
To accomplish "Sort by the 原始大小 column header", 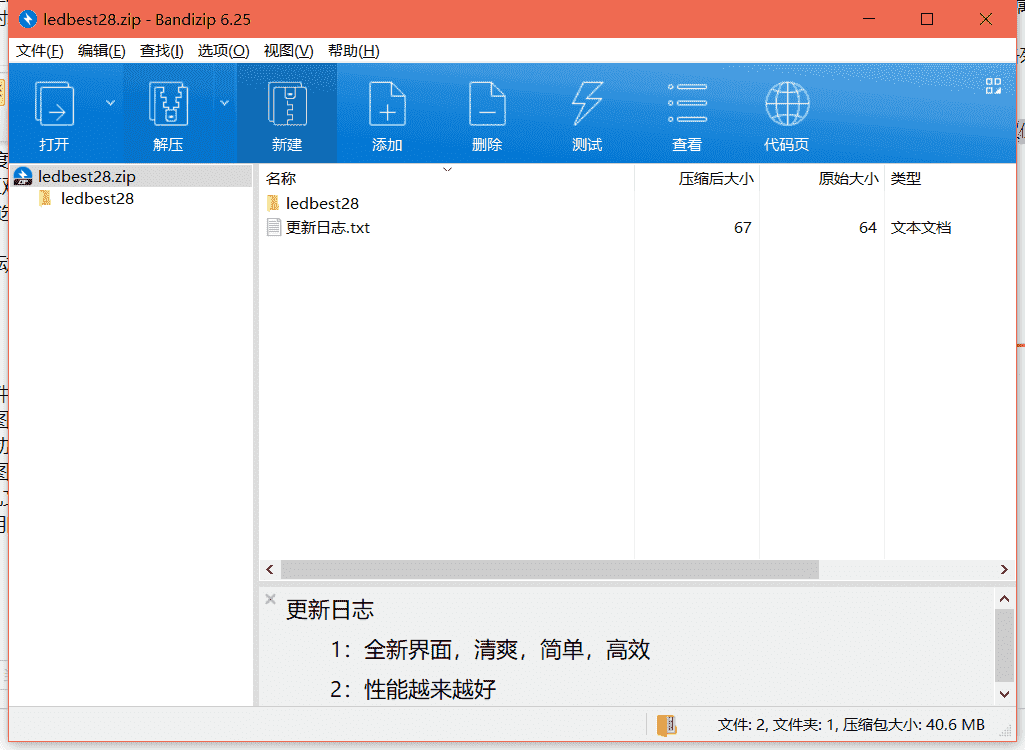I will pos(822,179).
